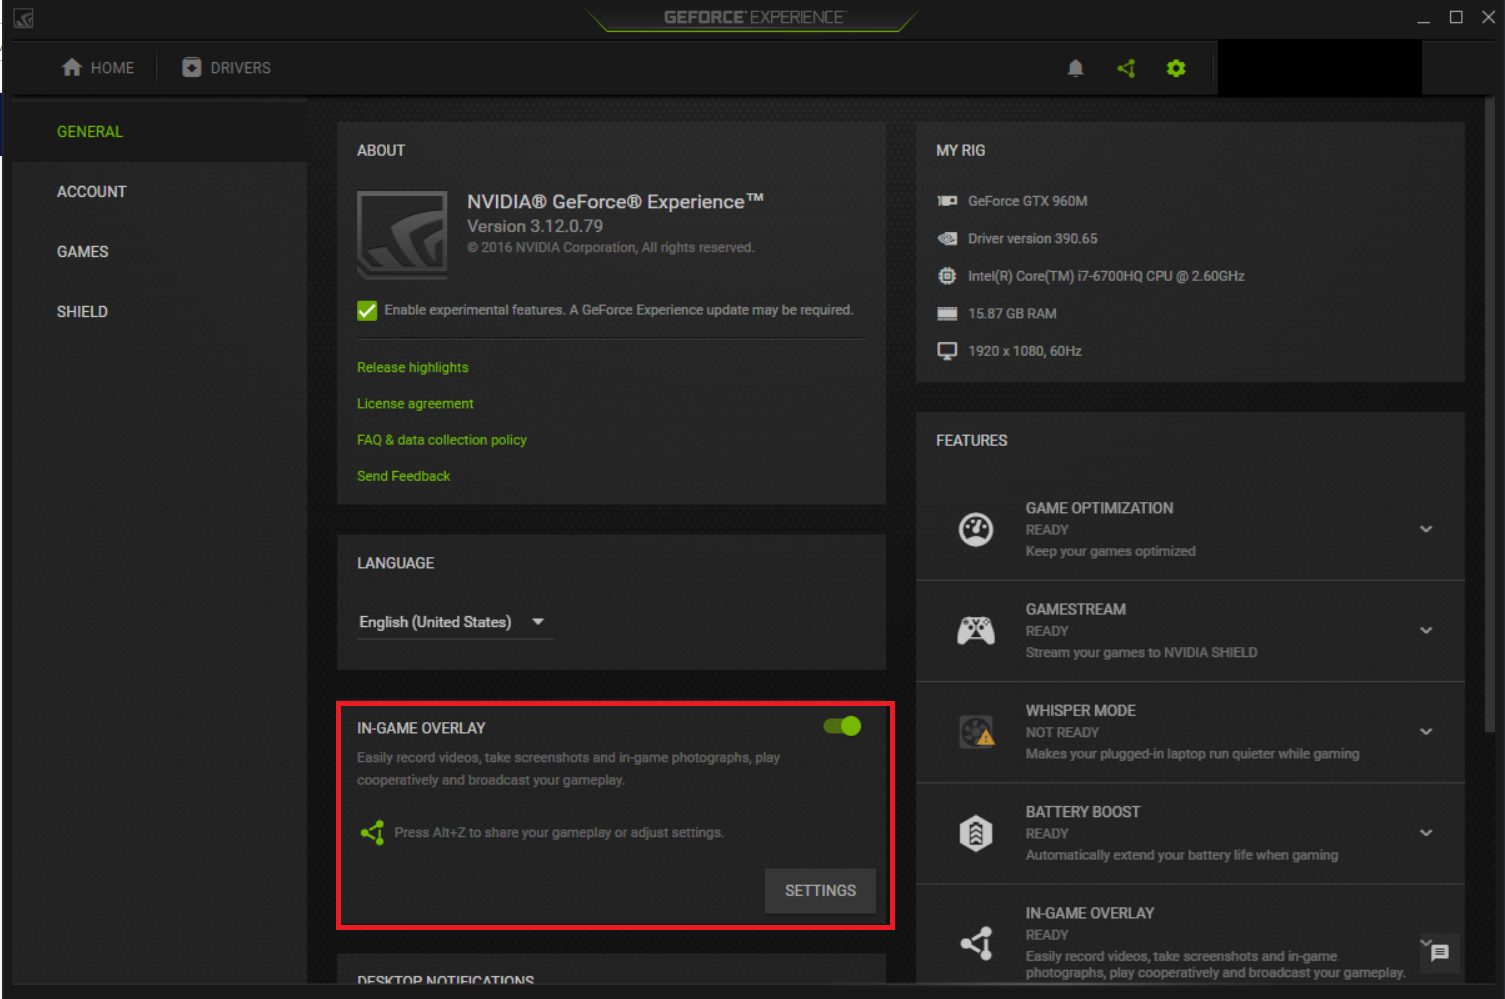Click the 15.87 GB RAM text
Screen dimensions: 1505x999
[x=1012, y=313]
